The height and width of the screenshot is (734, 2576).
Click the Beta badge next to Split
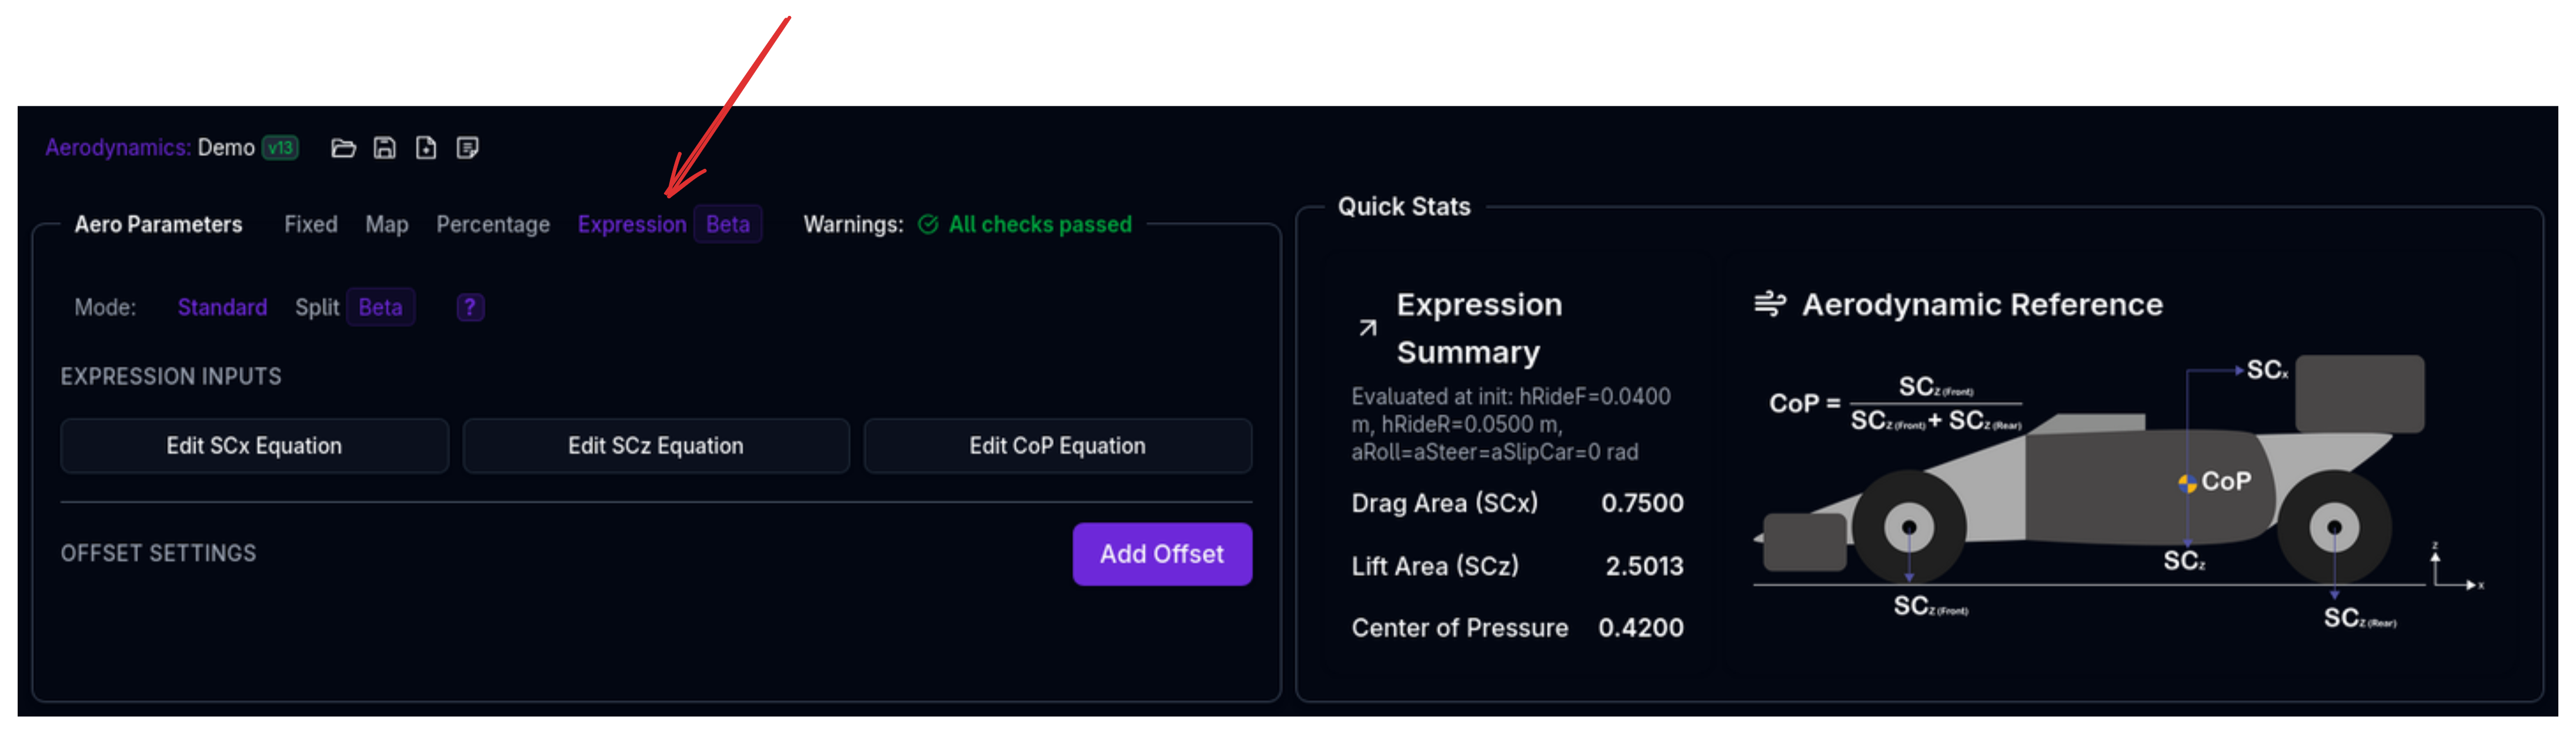click(380, 307)
